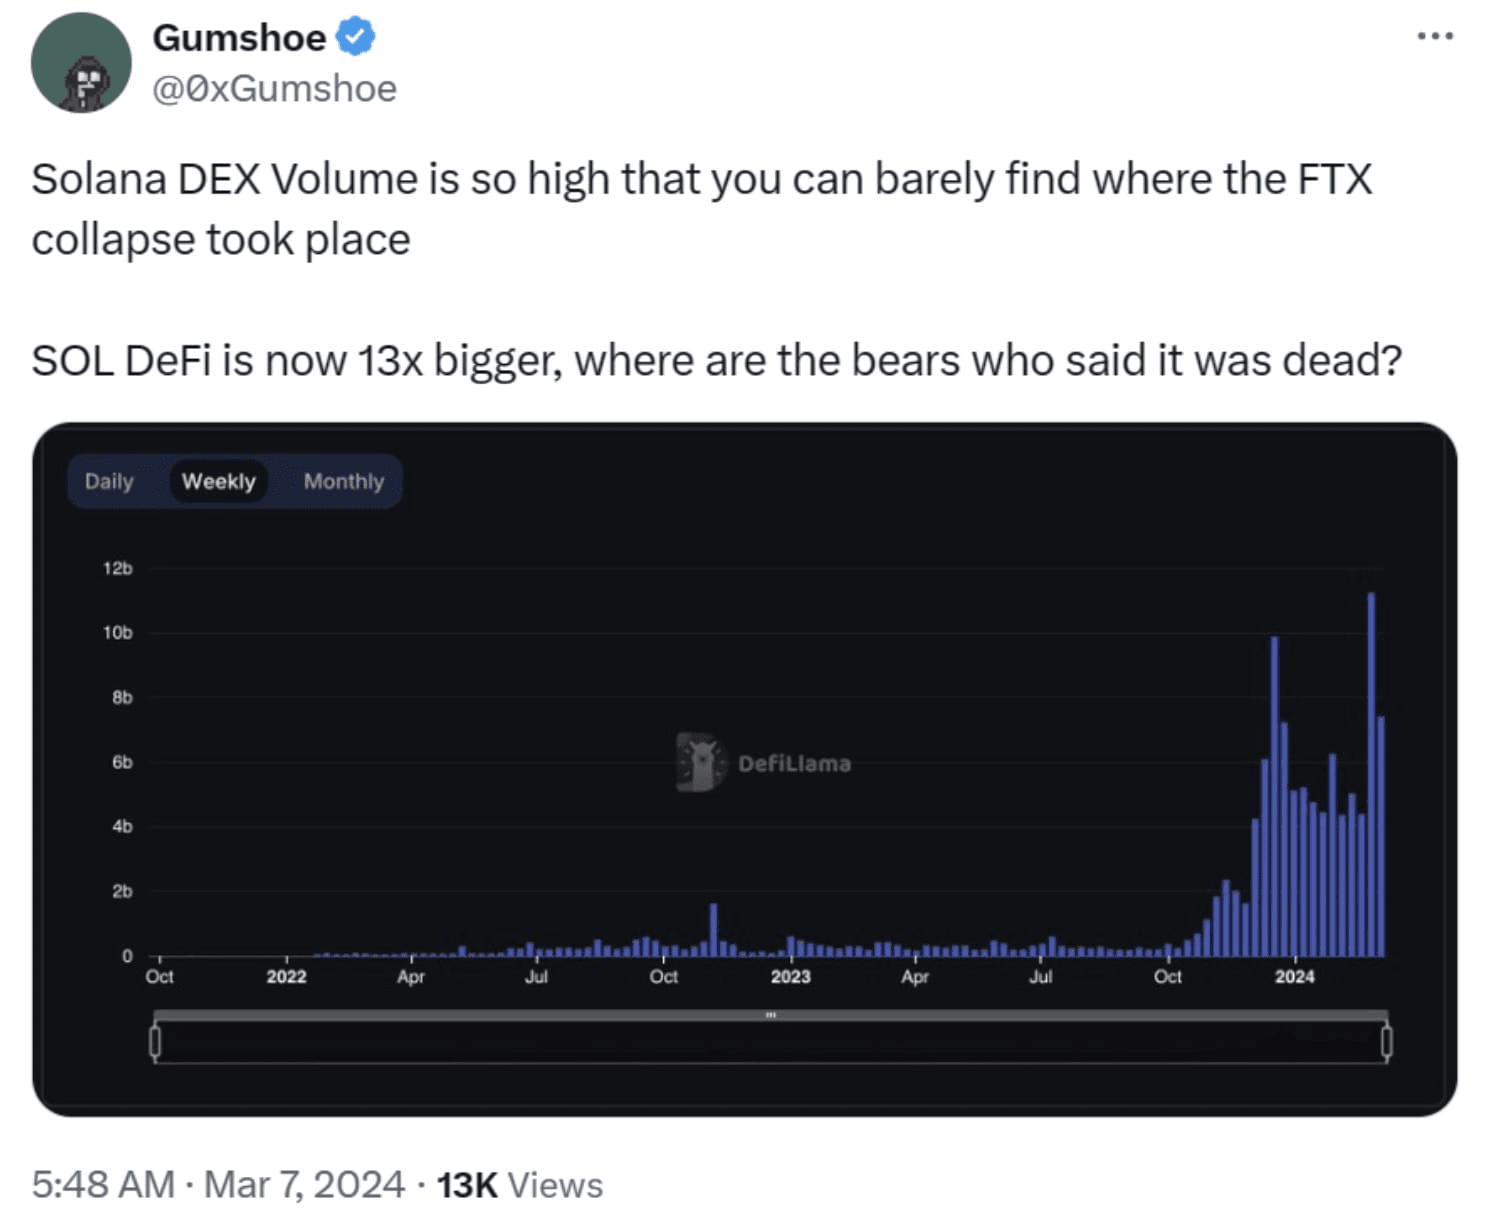Select the Weekly tab
The width and height of the screenshot is (1490, 1226).
coord(218,481)
